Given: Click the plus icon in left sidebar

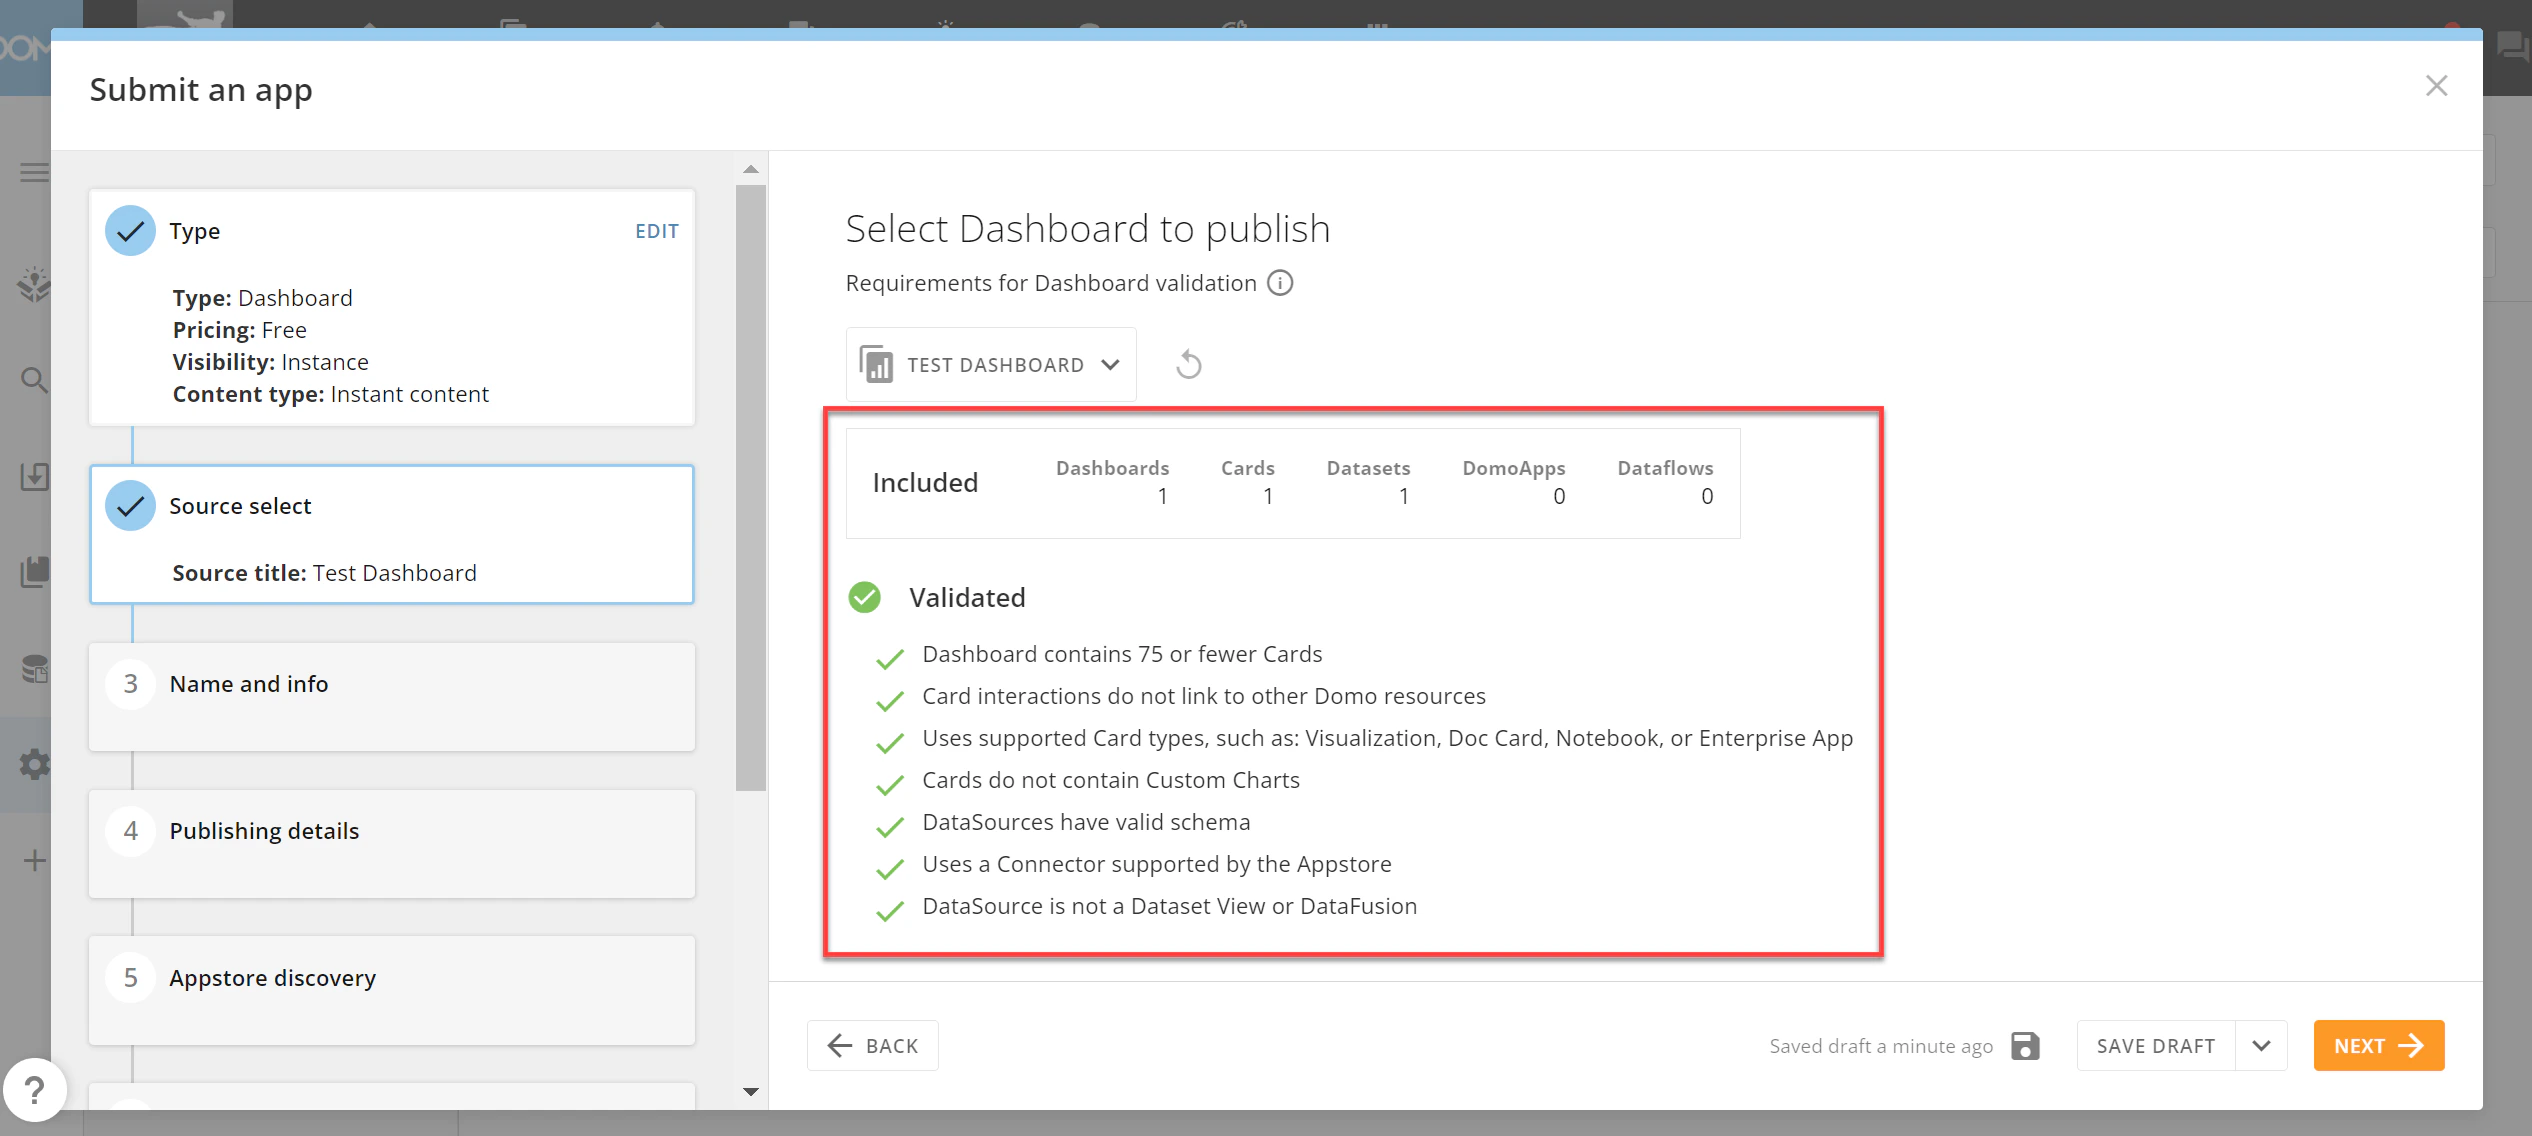Looking at the screenshot, I should click(x=34, y=860).
